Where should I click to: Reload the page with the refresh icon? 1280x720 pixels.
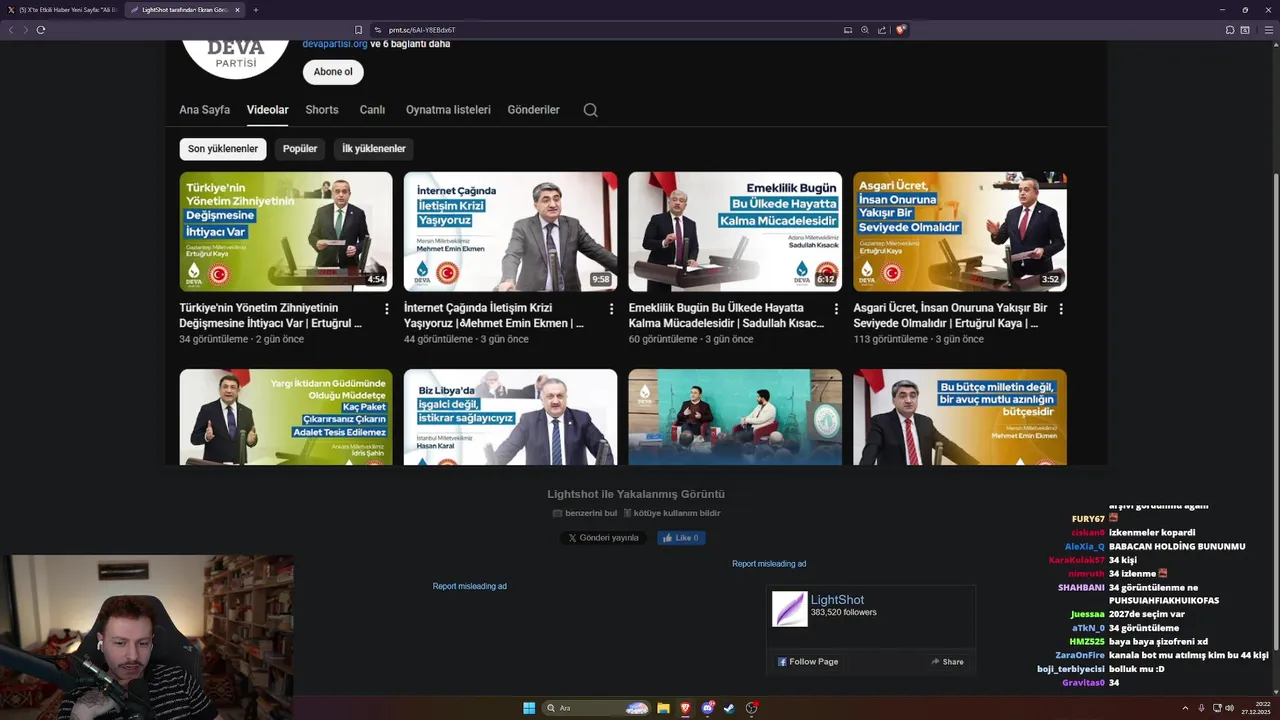point(41,30)
